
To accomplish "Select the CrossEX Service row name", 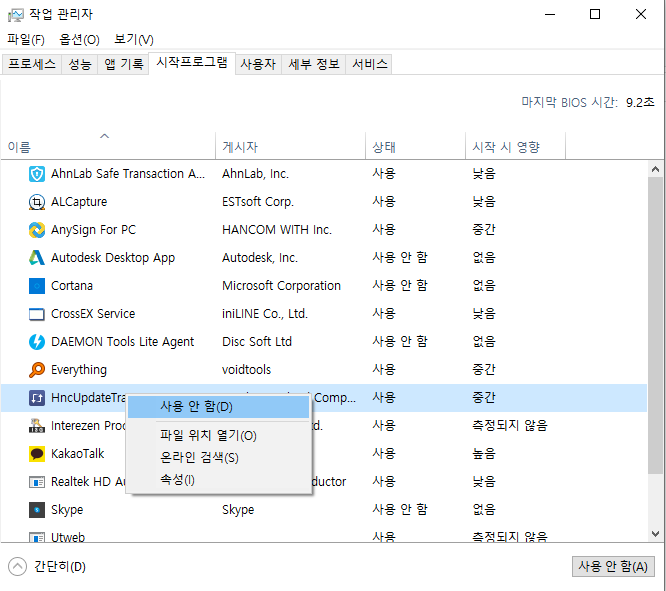I will point(93,314).
